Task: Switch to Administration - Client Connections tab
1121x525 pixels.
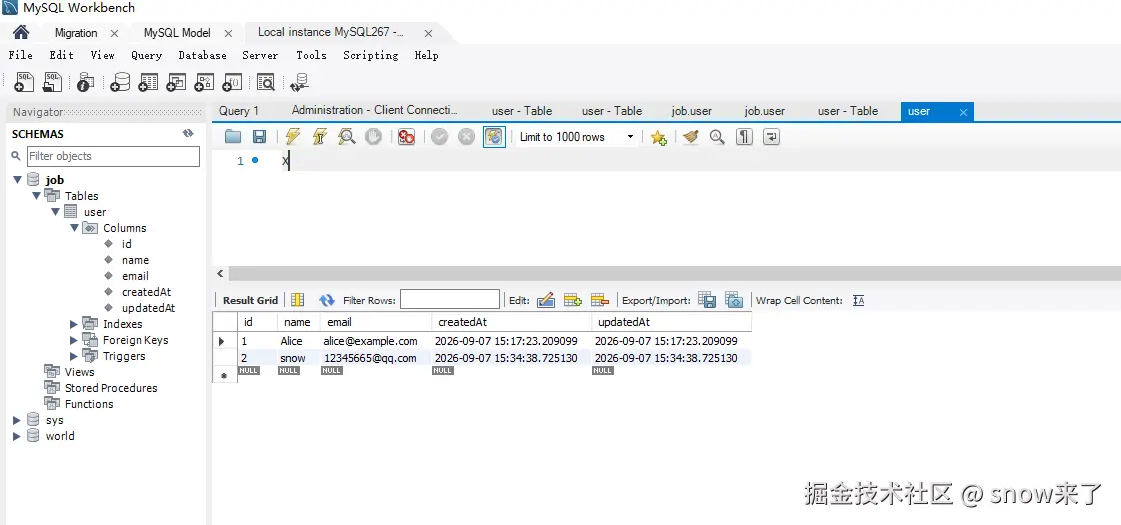Action: 374,110
